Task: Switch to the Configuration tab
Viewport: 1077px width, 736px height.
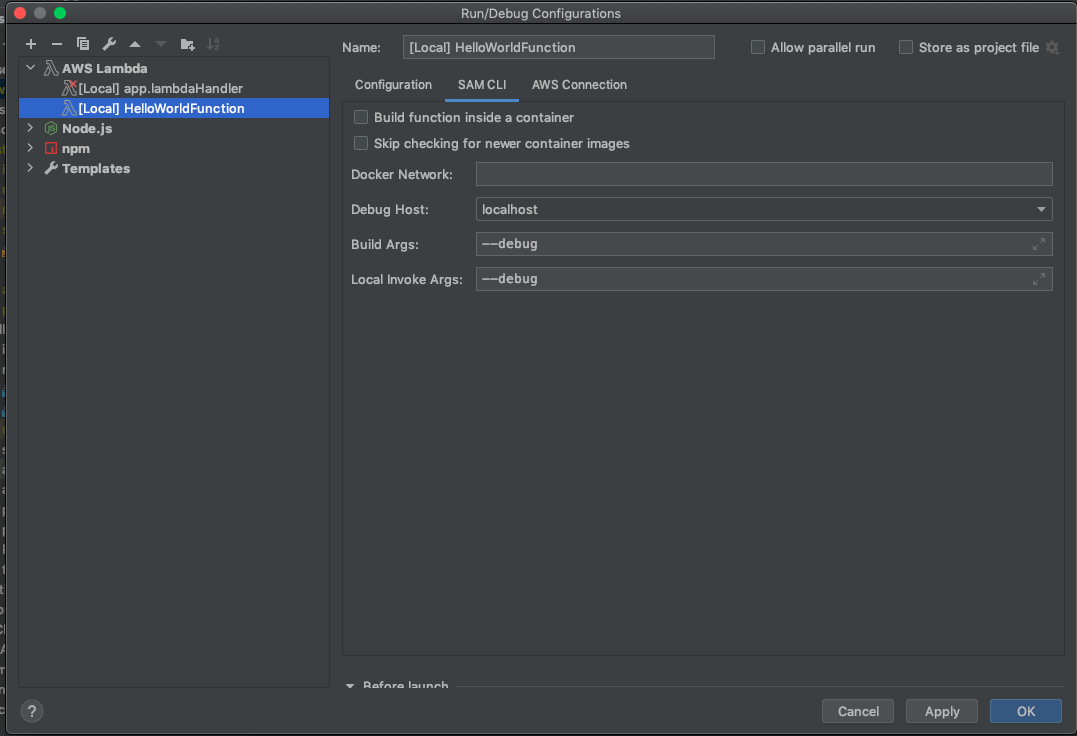Action: (393, 84)
